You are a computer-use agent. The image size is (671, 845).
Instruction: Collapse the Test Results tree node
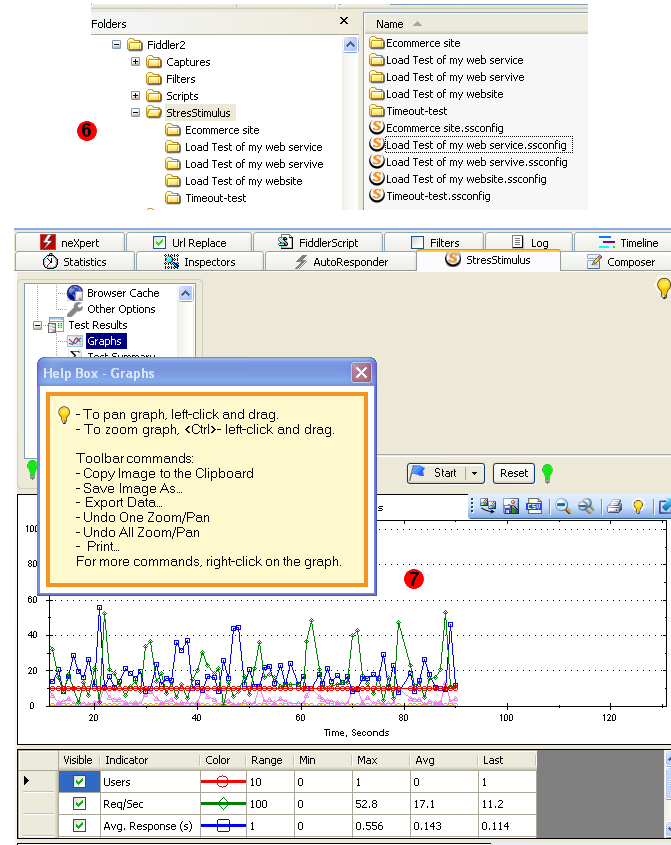[x=37, y=325]
